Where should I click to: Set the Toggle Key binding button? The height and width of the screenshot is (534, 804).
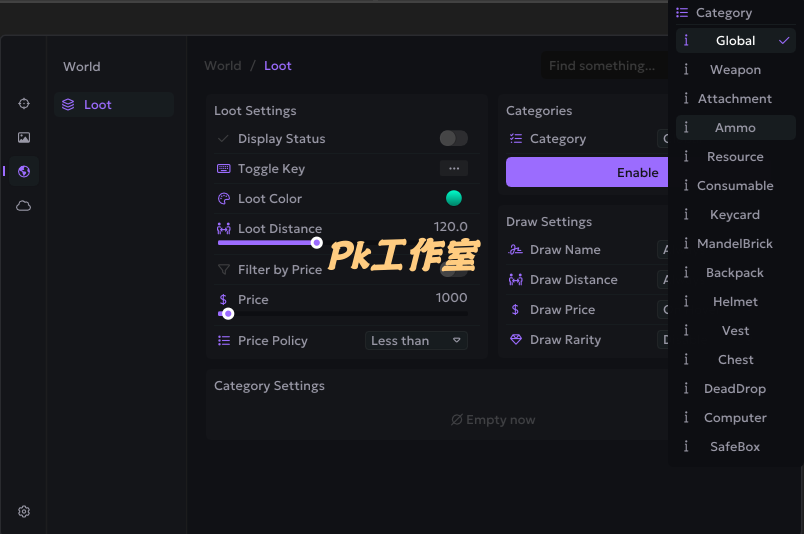tap(453, 168)
